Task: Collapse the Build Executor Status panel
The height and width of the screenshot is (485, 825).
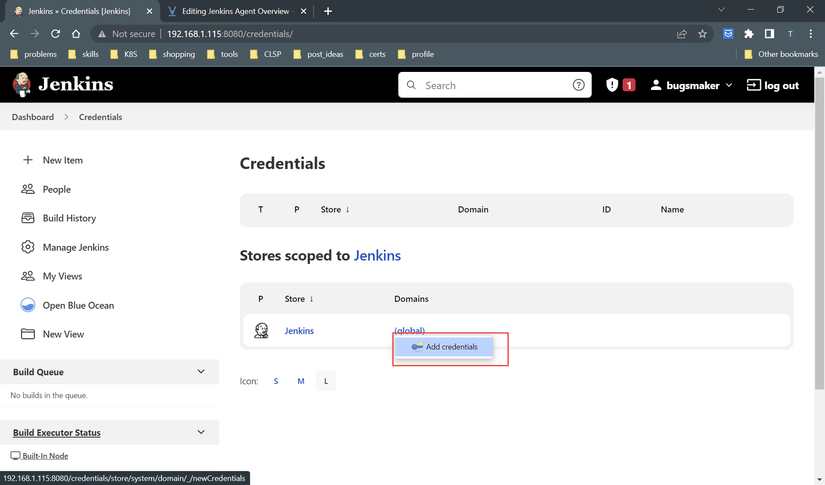Action: click(201, 433)
